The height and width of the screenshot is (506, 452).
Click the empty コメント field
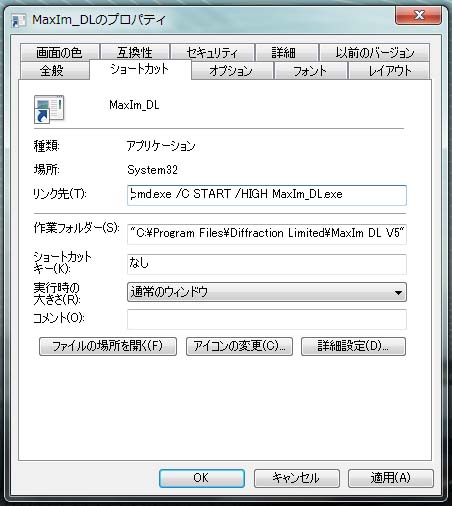coord(267,319)
